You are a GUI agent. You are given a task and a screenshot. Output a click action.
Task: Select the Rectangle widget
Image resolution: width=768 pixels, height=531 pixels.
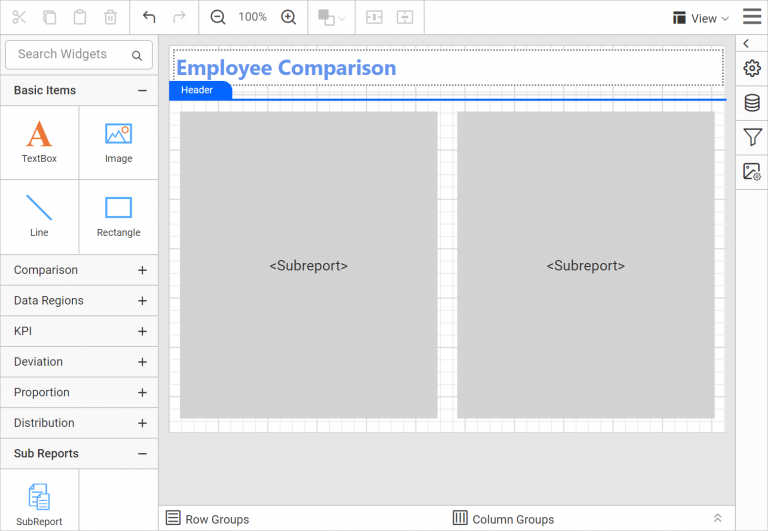119,216
